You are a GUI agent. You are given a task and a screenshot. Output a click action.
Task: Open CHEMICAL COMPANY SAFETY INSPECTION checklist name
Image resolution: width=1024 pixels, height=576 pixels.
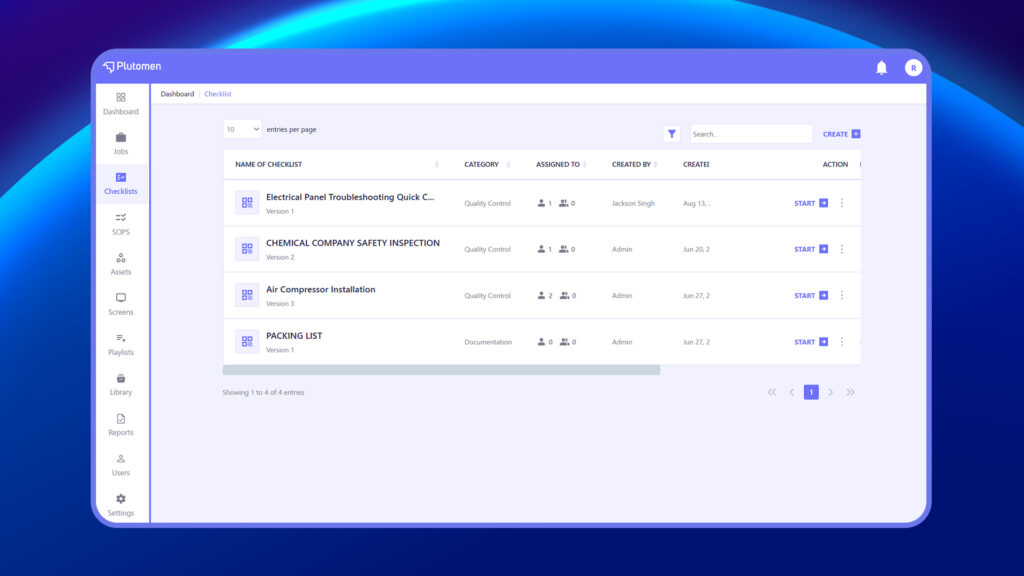point(353,243)
